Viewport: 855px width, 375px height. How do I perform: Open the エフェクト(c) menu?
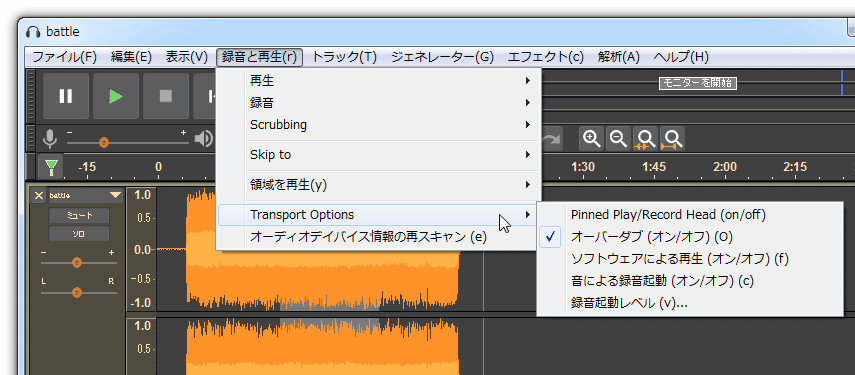tap(546, 57)
